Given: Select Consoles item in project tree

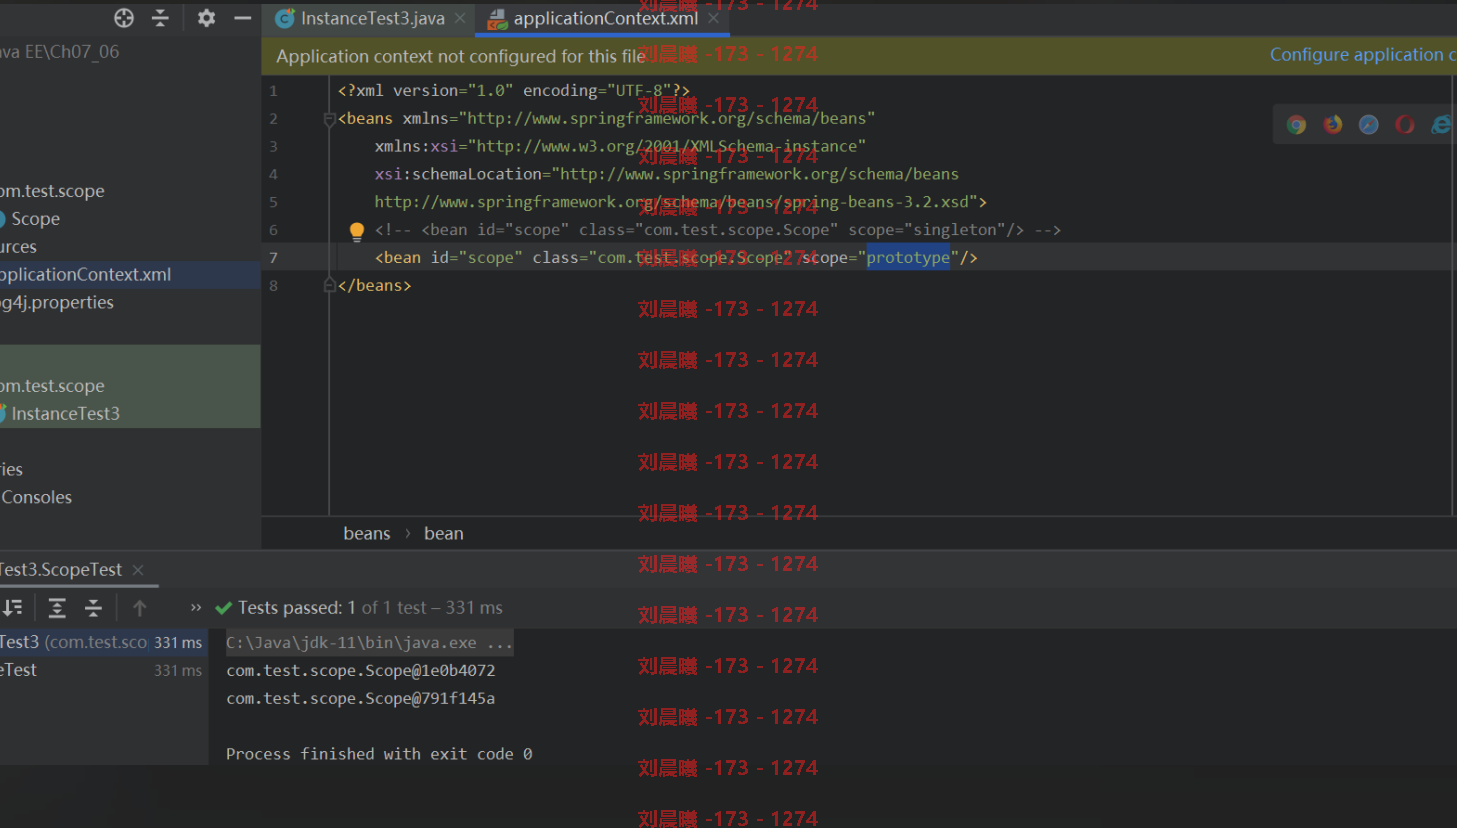Looking at the screenshot, I should [x=37, y=498].
